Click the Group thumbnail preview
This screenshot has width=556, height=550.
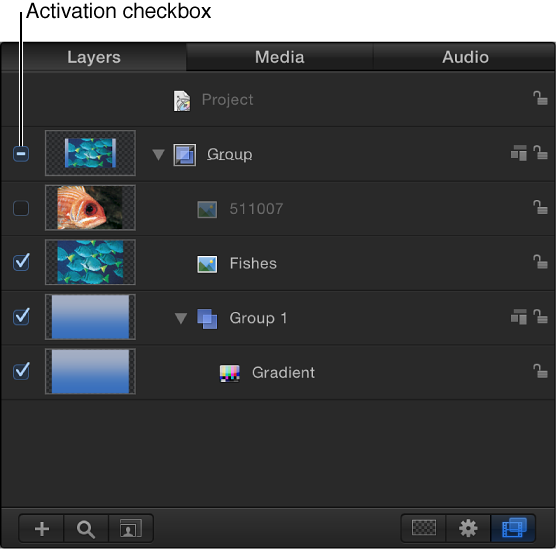(x=90, y=153)
